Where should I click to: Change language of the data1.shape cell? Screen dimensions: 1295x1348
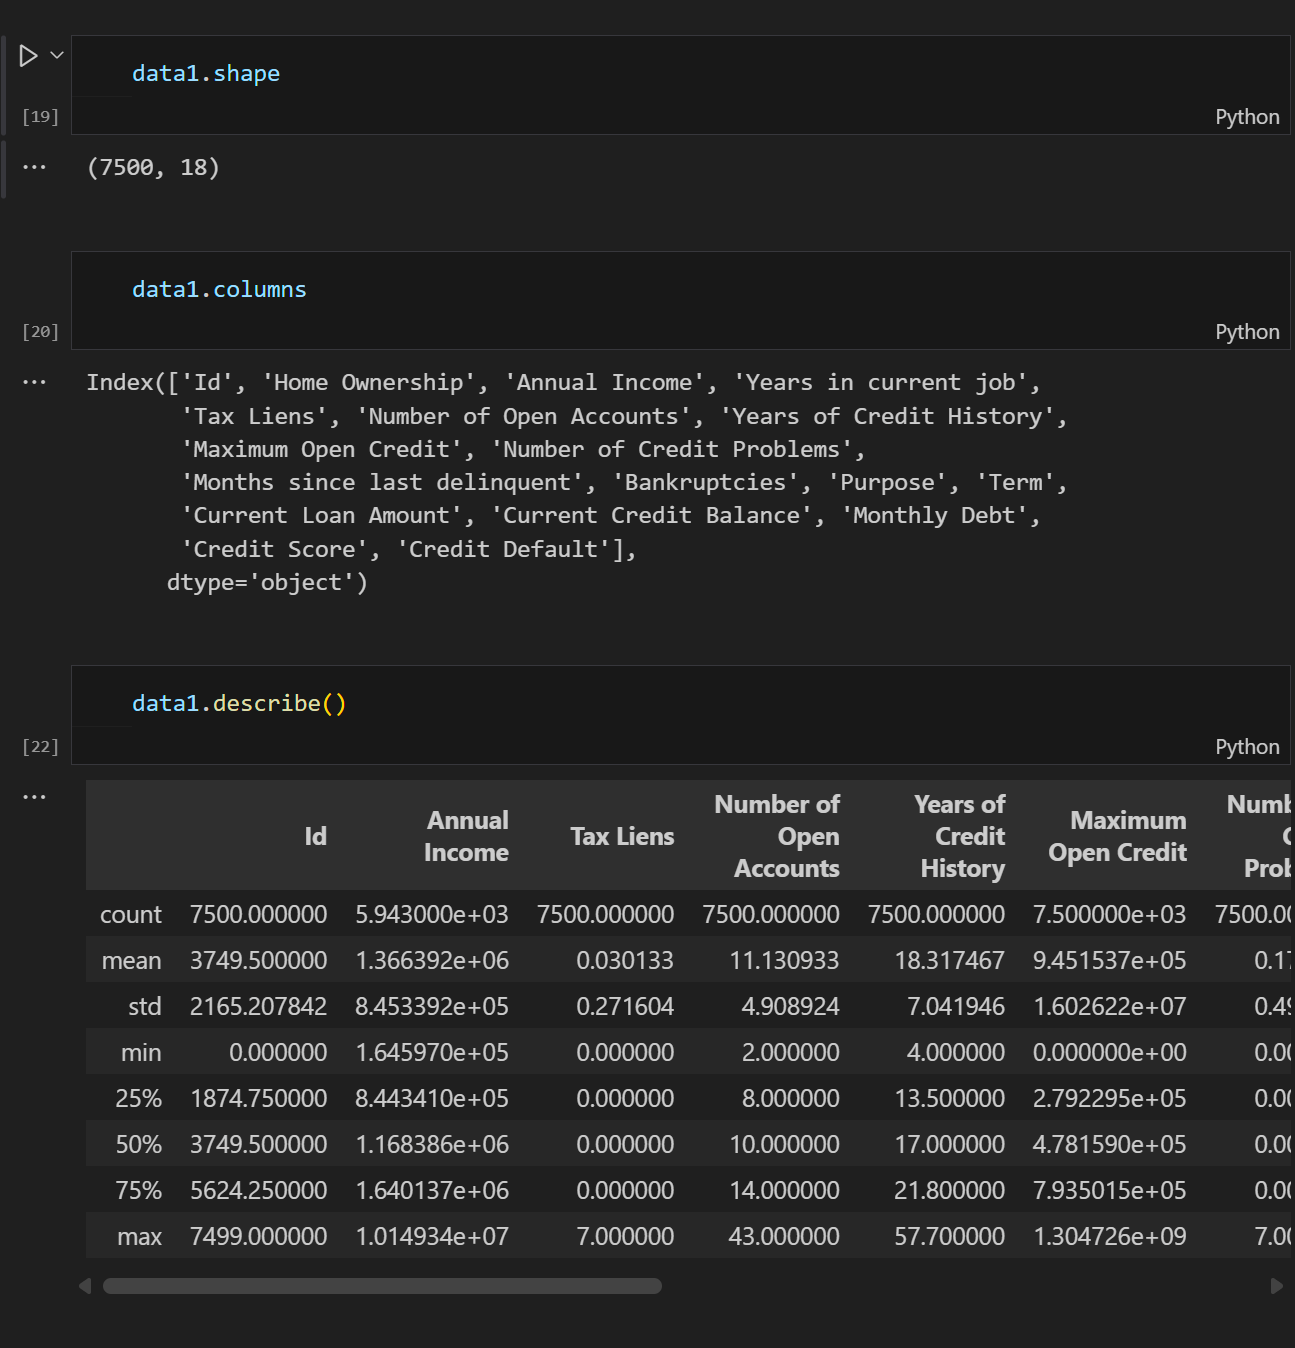[x=1247, y=117]
